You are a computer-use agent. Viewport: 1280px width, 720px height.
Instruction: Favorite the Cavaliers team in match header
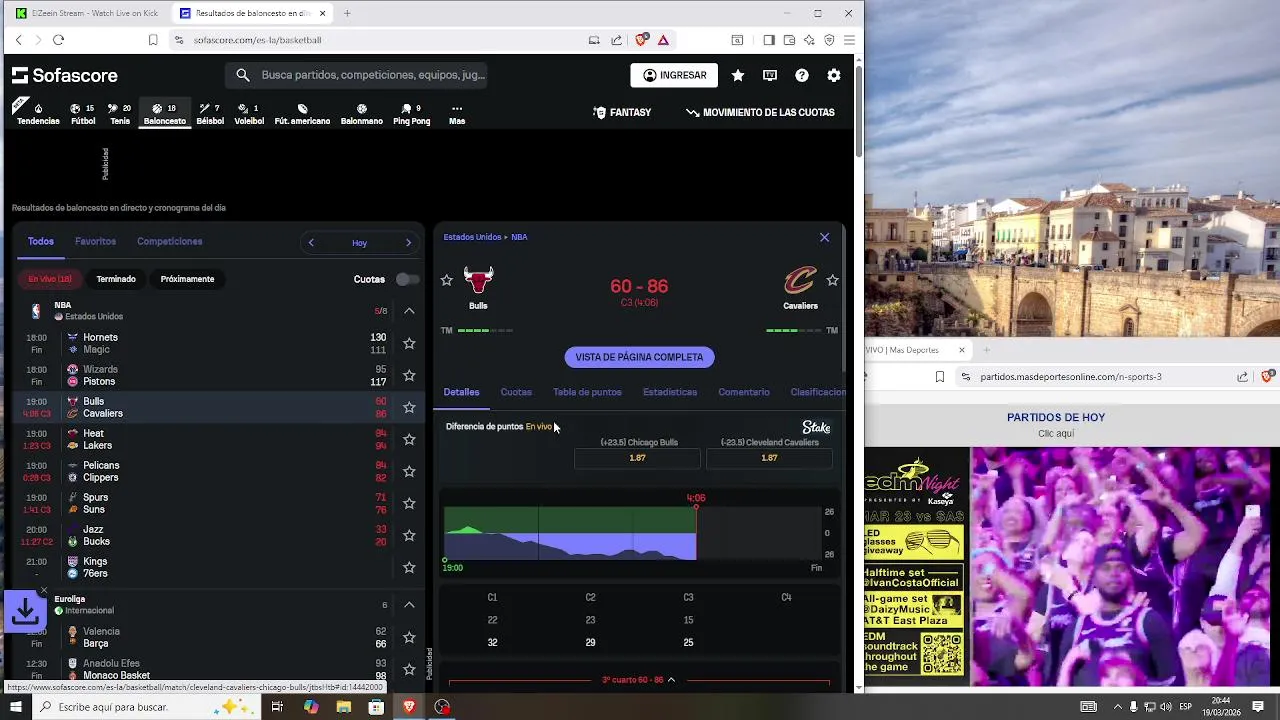[832, 281]
